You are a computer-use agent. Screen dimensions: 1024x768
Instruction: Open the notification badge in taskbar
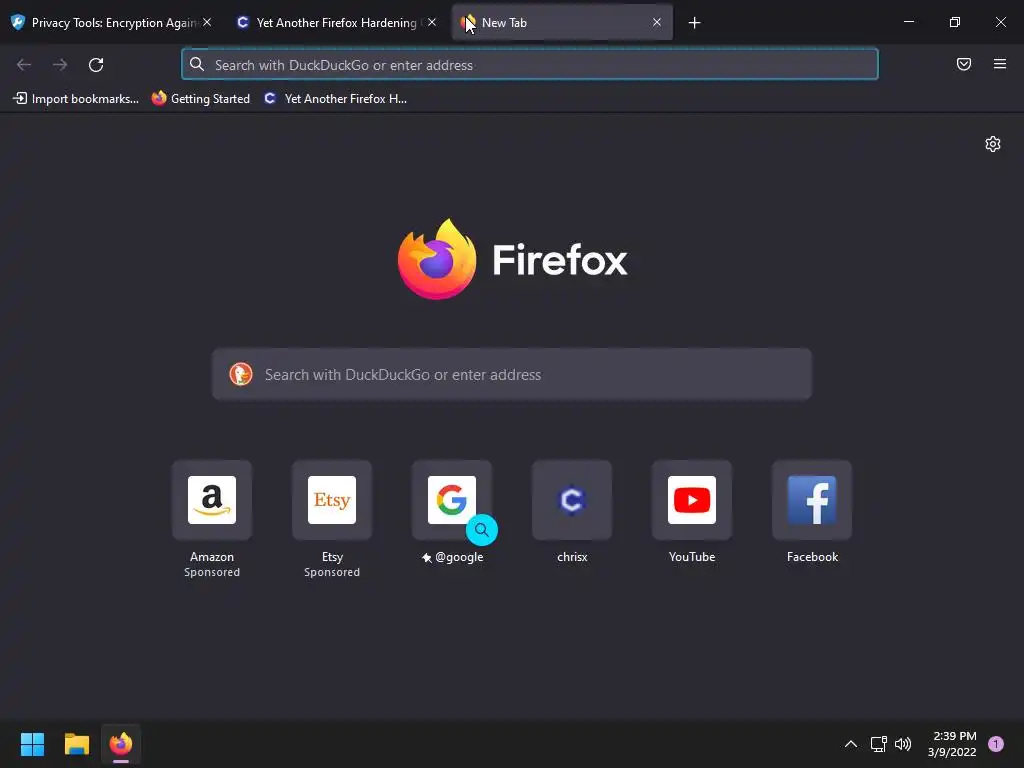995,744
